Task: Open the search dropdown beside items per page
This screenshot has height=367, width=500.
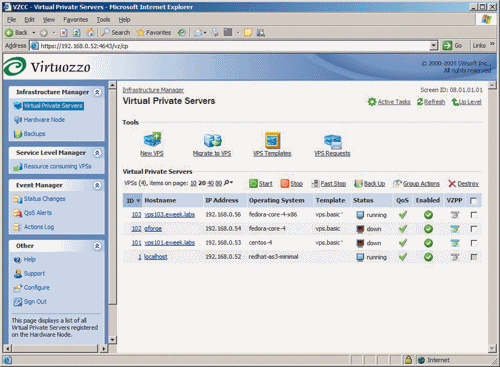Action: (x=228, y=183)
